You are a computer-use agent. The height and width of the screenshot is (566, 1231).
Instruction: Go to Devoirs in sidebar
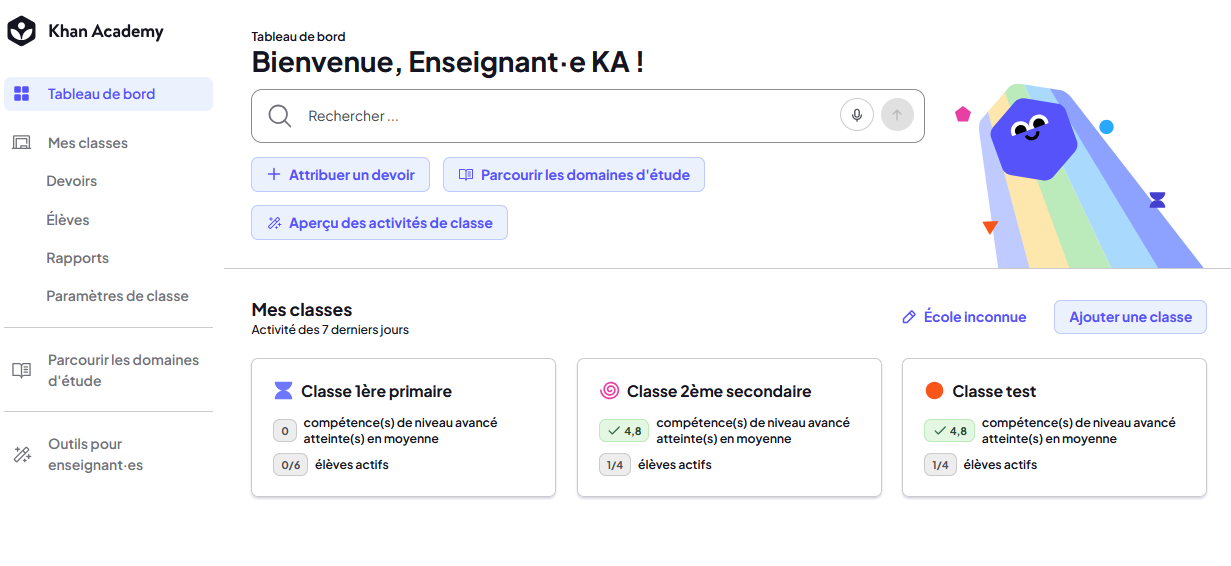pos(72,181)
